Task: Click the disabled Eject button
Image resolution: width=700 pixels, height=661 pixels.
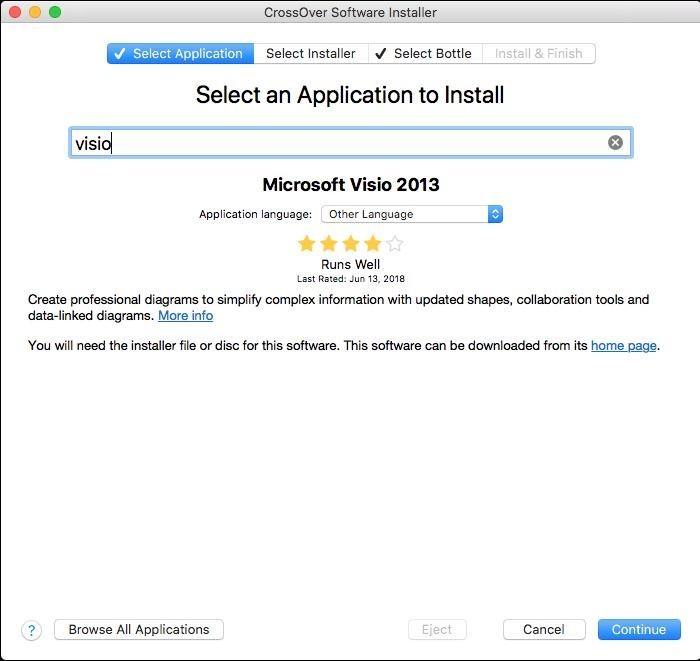Action: click(437, 629)
